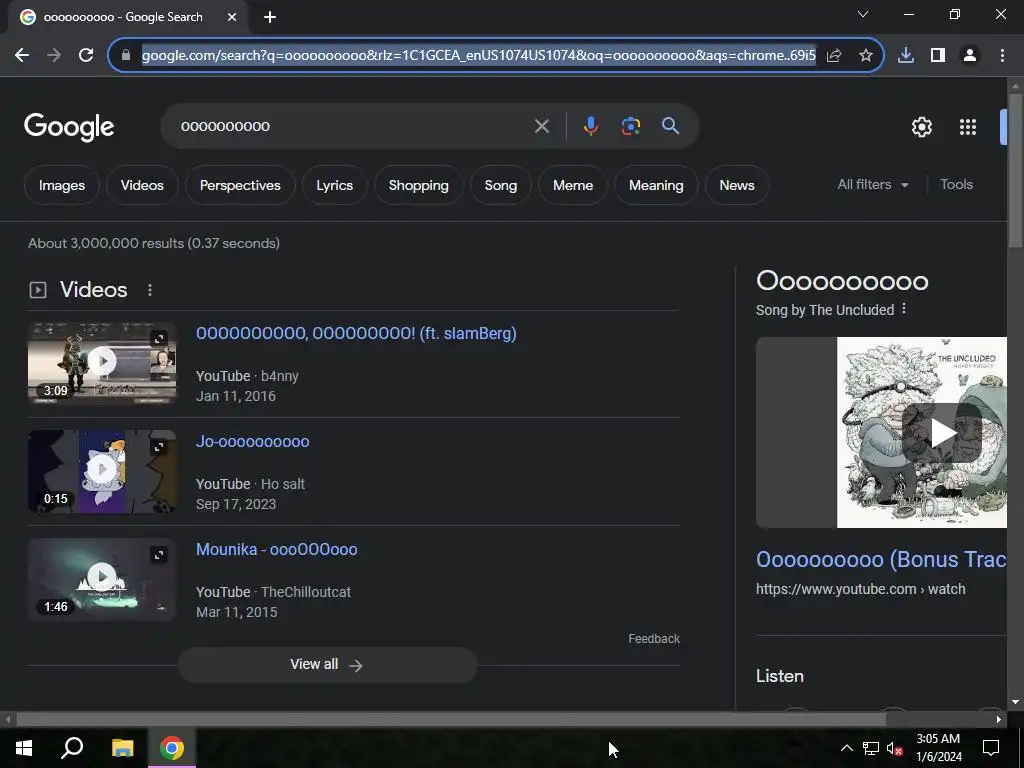The image size is (1024, 768).
Task: Open Windows taskbar search
Action: [x=72, y=748]
